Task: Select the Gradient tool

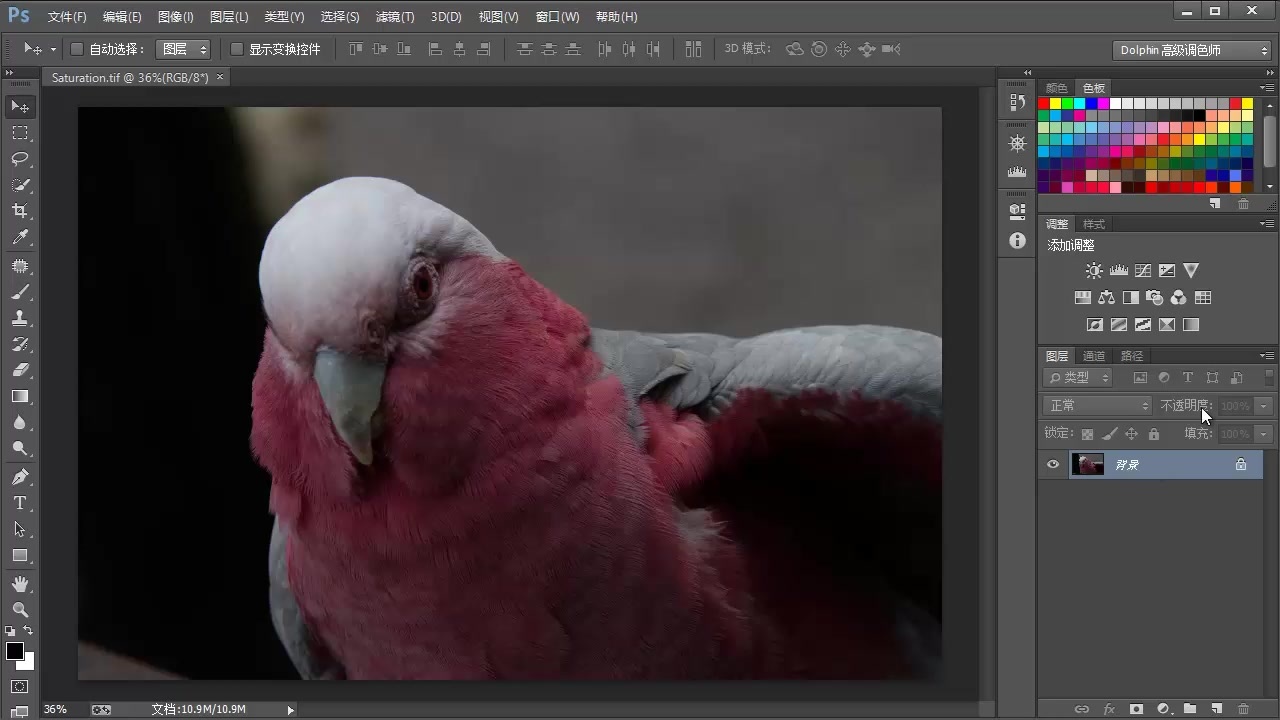Action: tap(20, 396)
